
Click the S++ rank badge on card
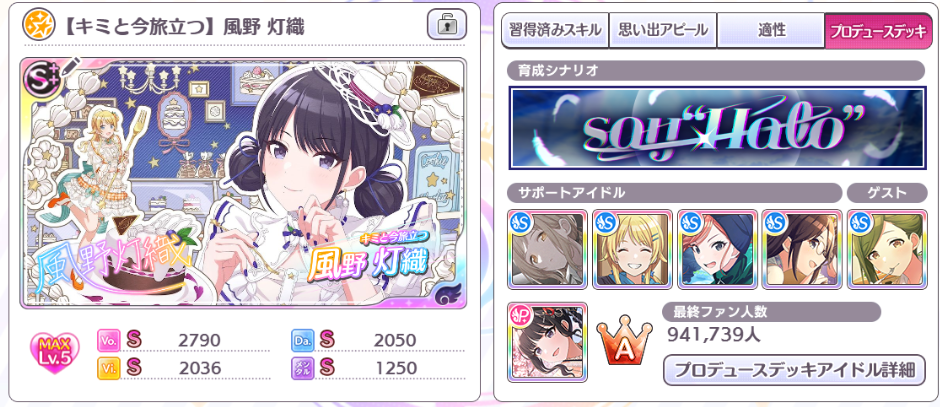click(x=40, y=77)
